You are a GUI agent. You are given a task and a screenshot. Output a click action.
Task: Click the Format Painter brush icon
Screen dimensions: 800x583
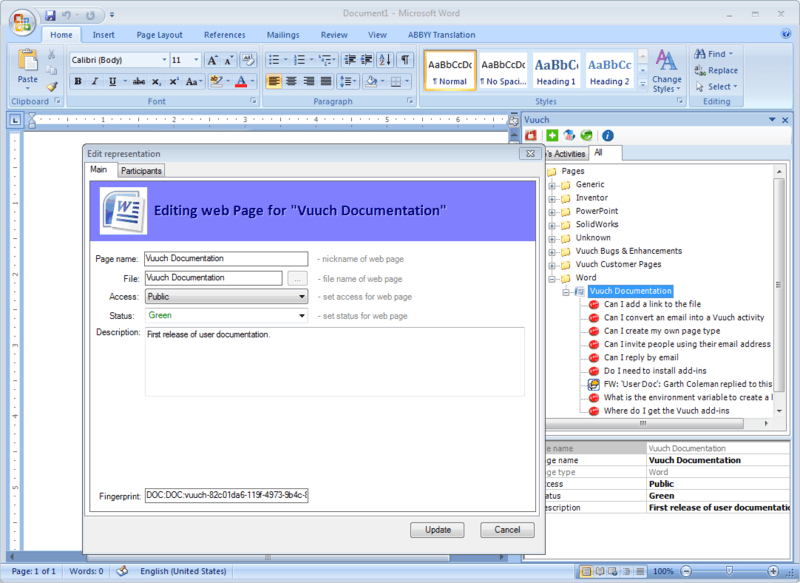(52, 87)
